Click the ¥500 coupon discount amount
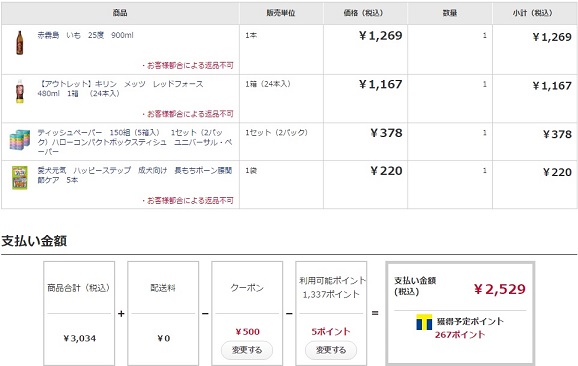 pos(247,332)
